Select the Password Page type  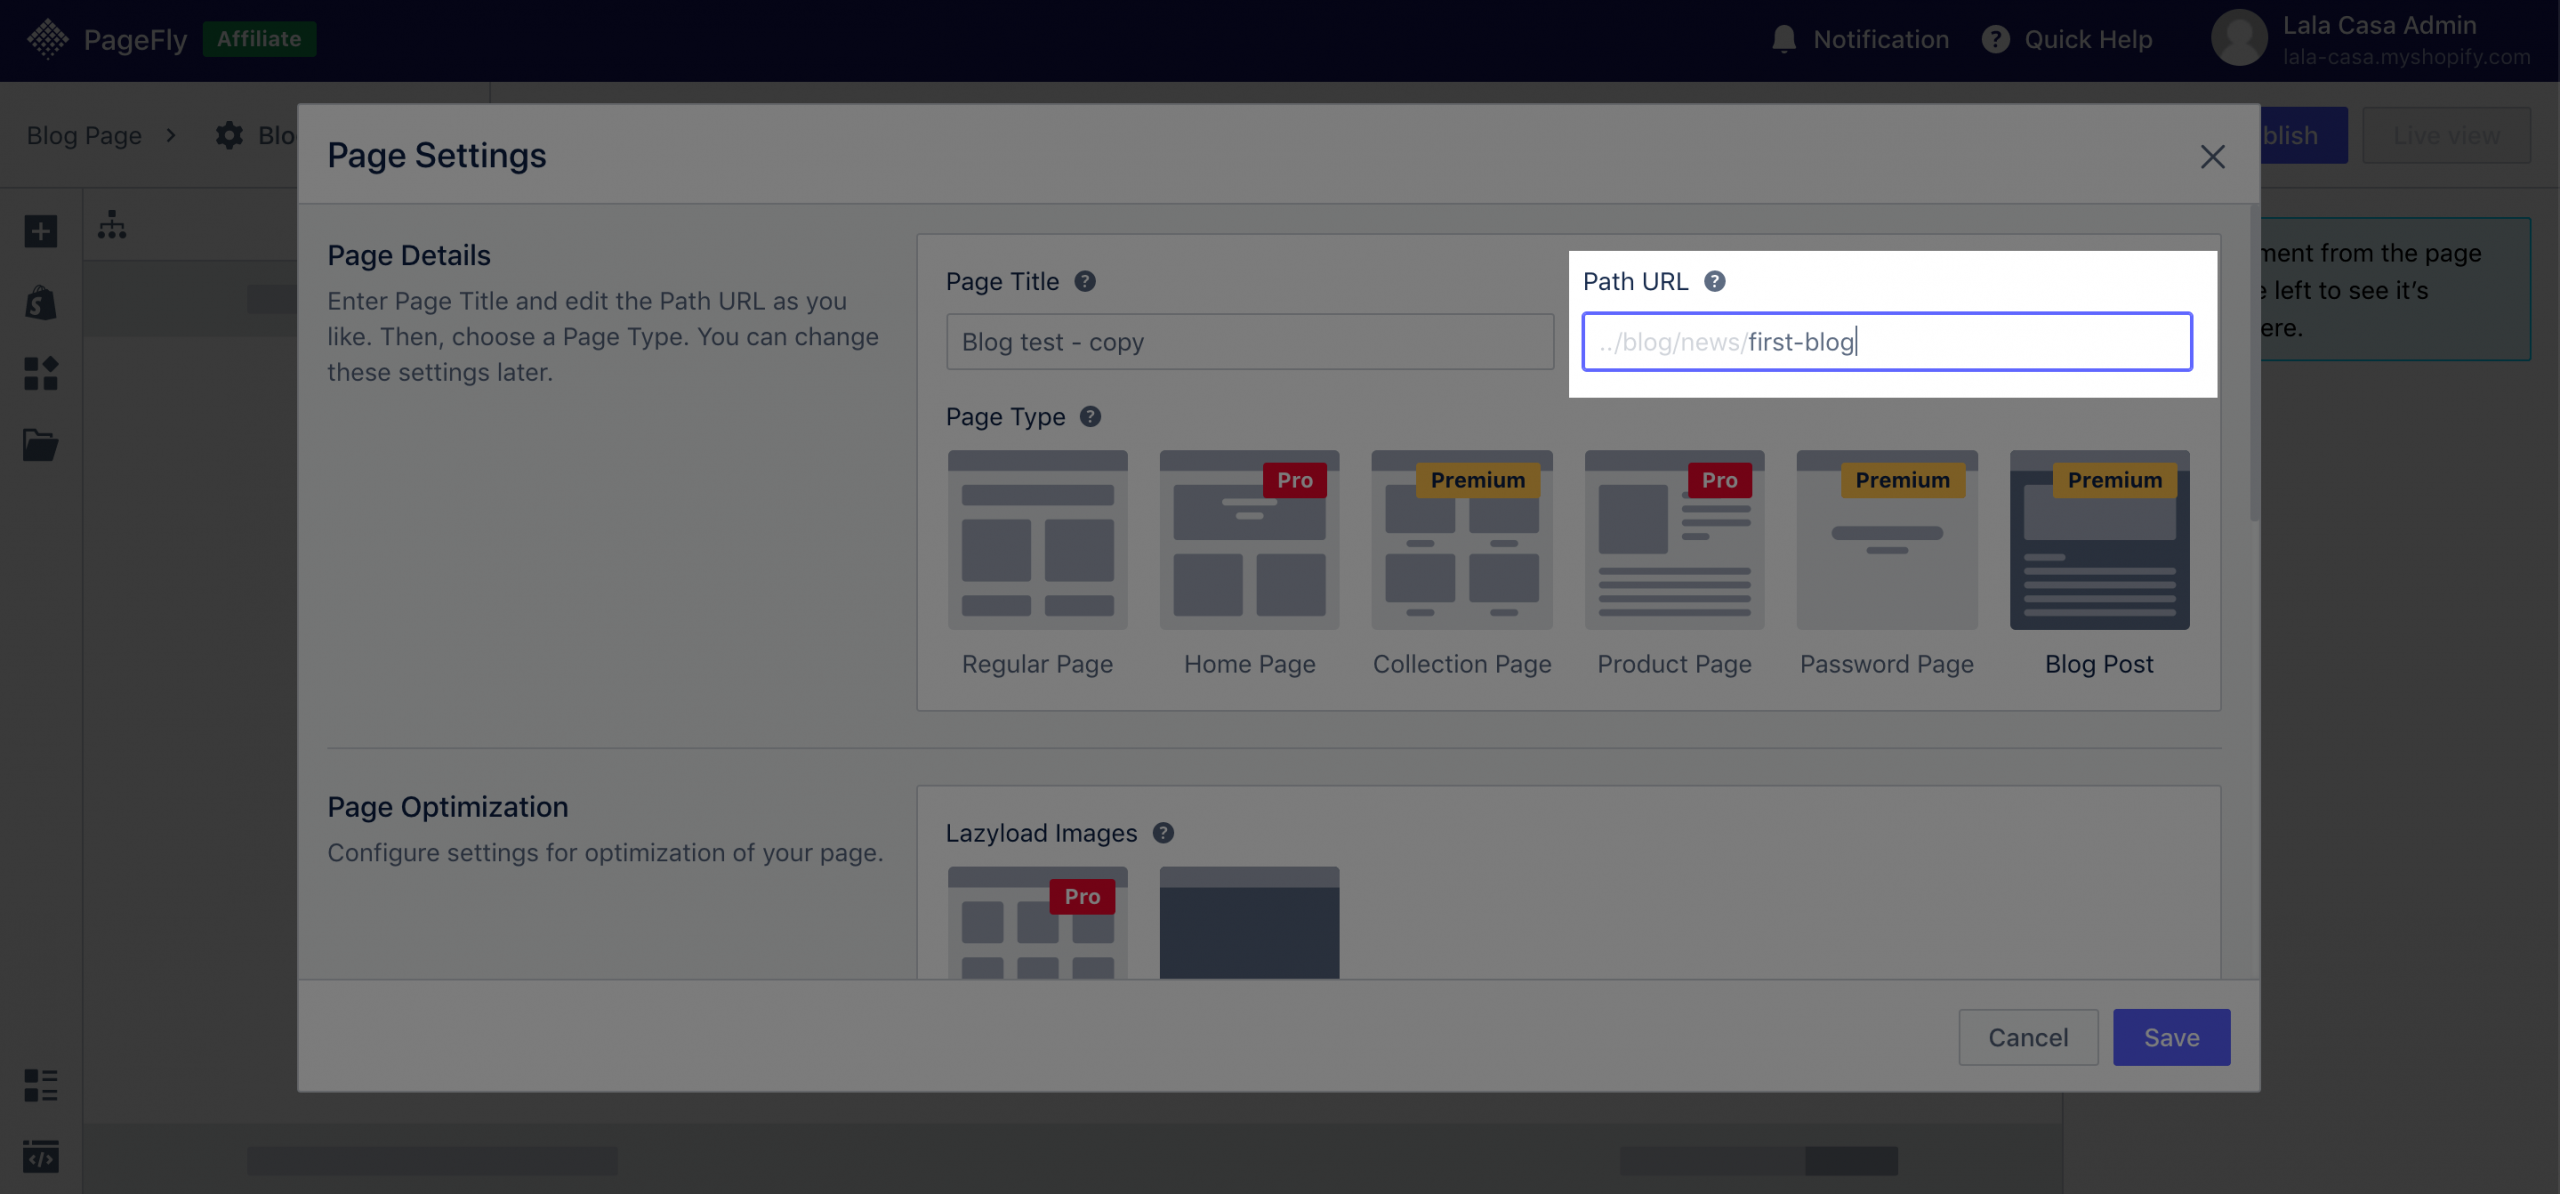[1886, 563]
